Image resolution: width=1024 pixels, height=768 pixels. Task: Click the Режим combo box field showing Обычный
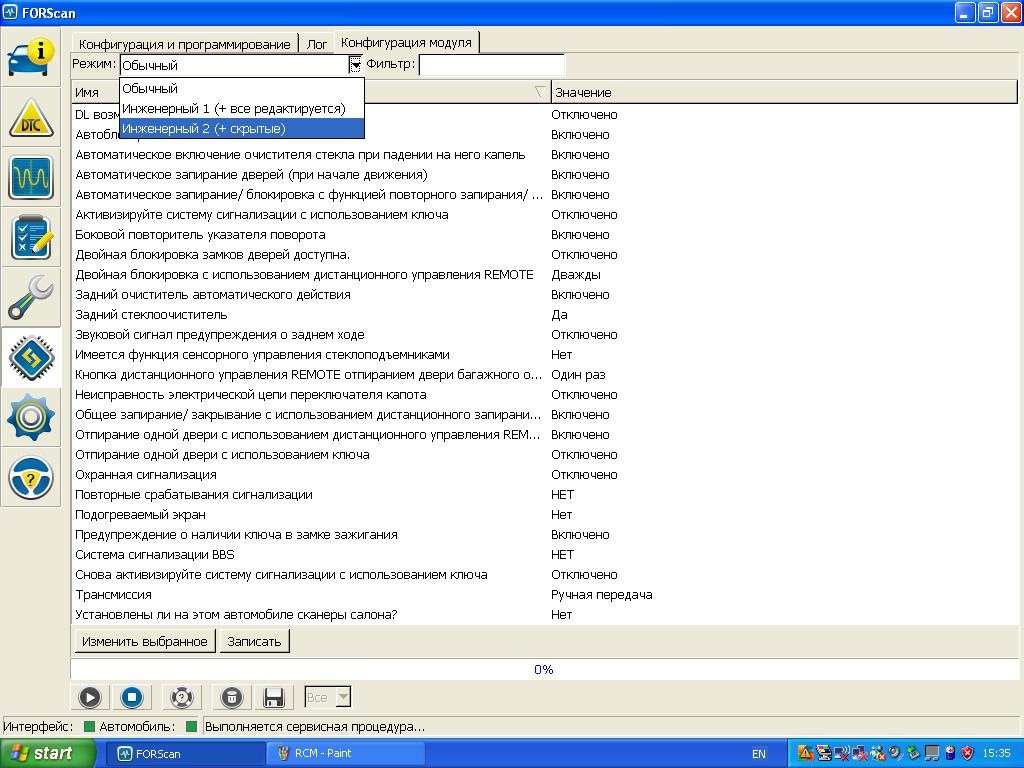click(x=234, y=65)
